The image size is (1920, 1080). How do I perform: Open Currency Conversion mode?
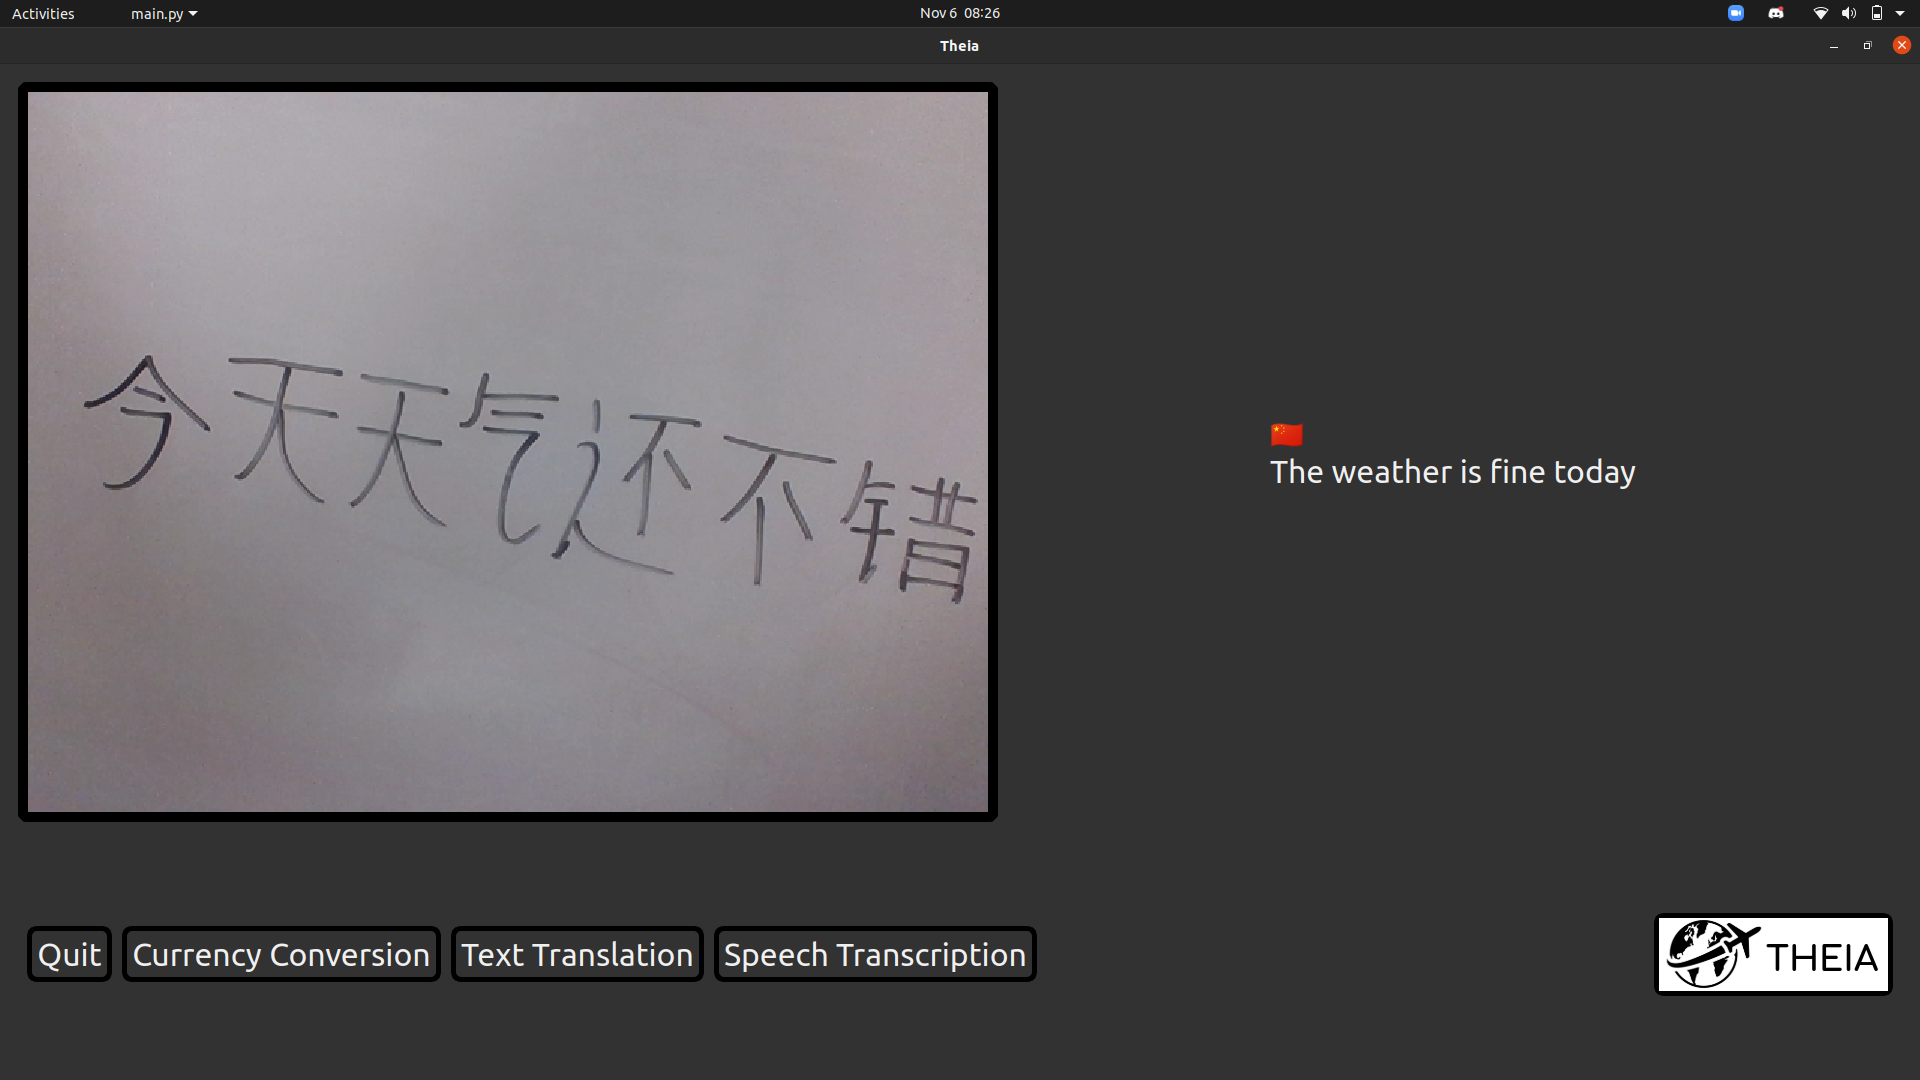[281, 955]
